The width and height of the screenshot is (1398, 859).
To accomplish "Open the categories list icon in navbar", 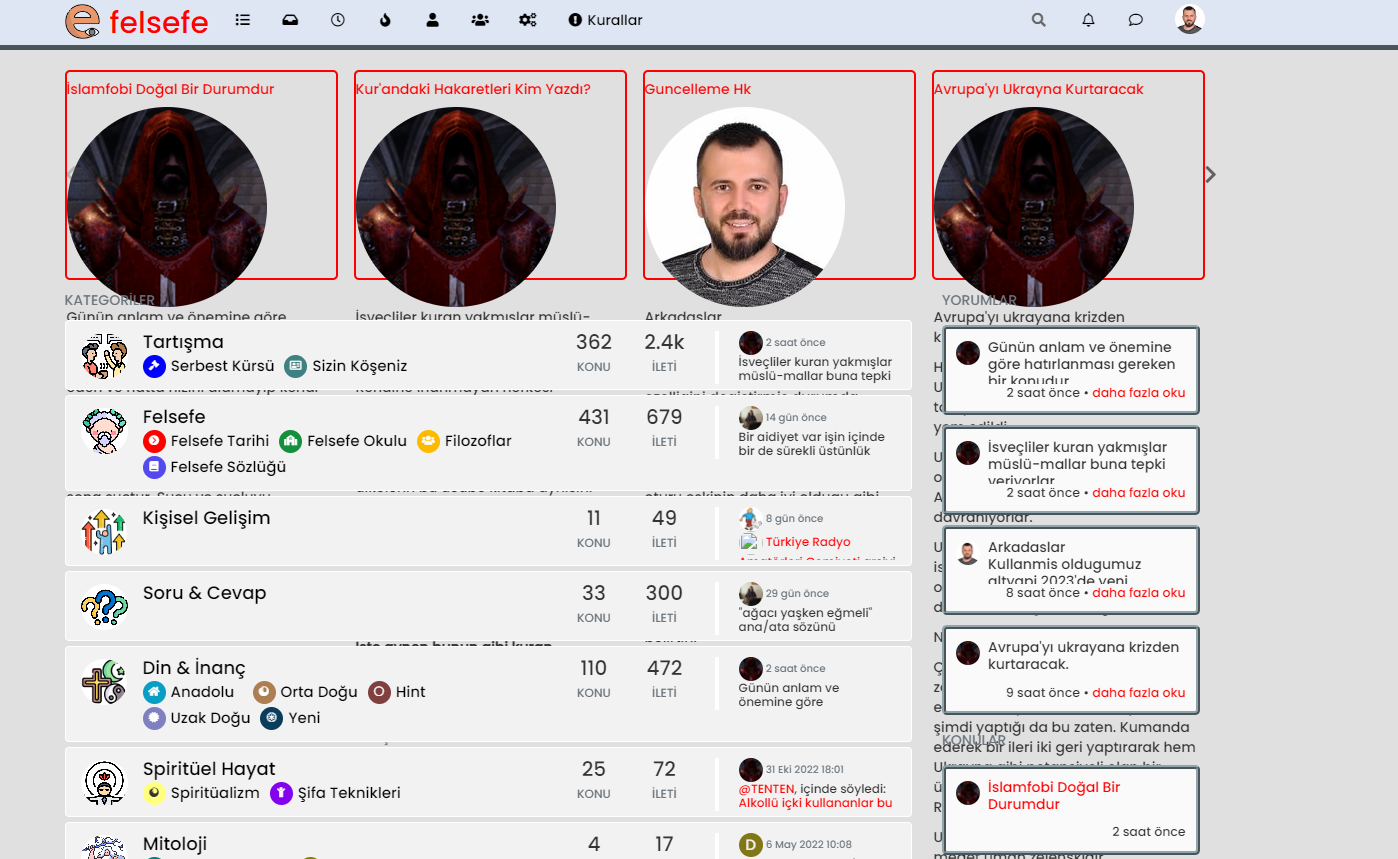I will tap(242, 20).
